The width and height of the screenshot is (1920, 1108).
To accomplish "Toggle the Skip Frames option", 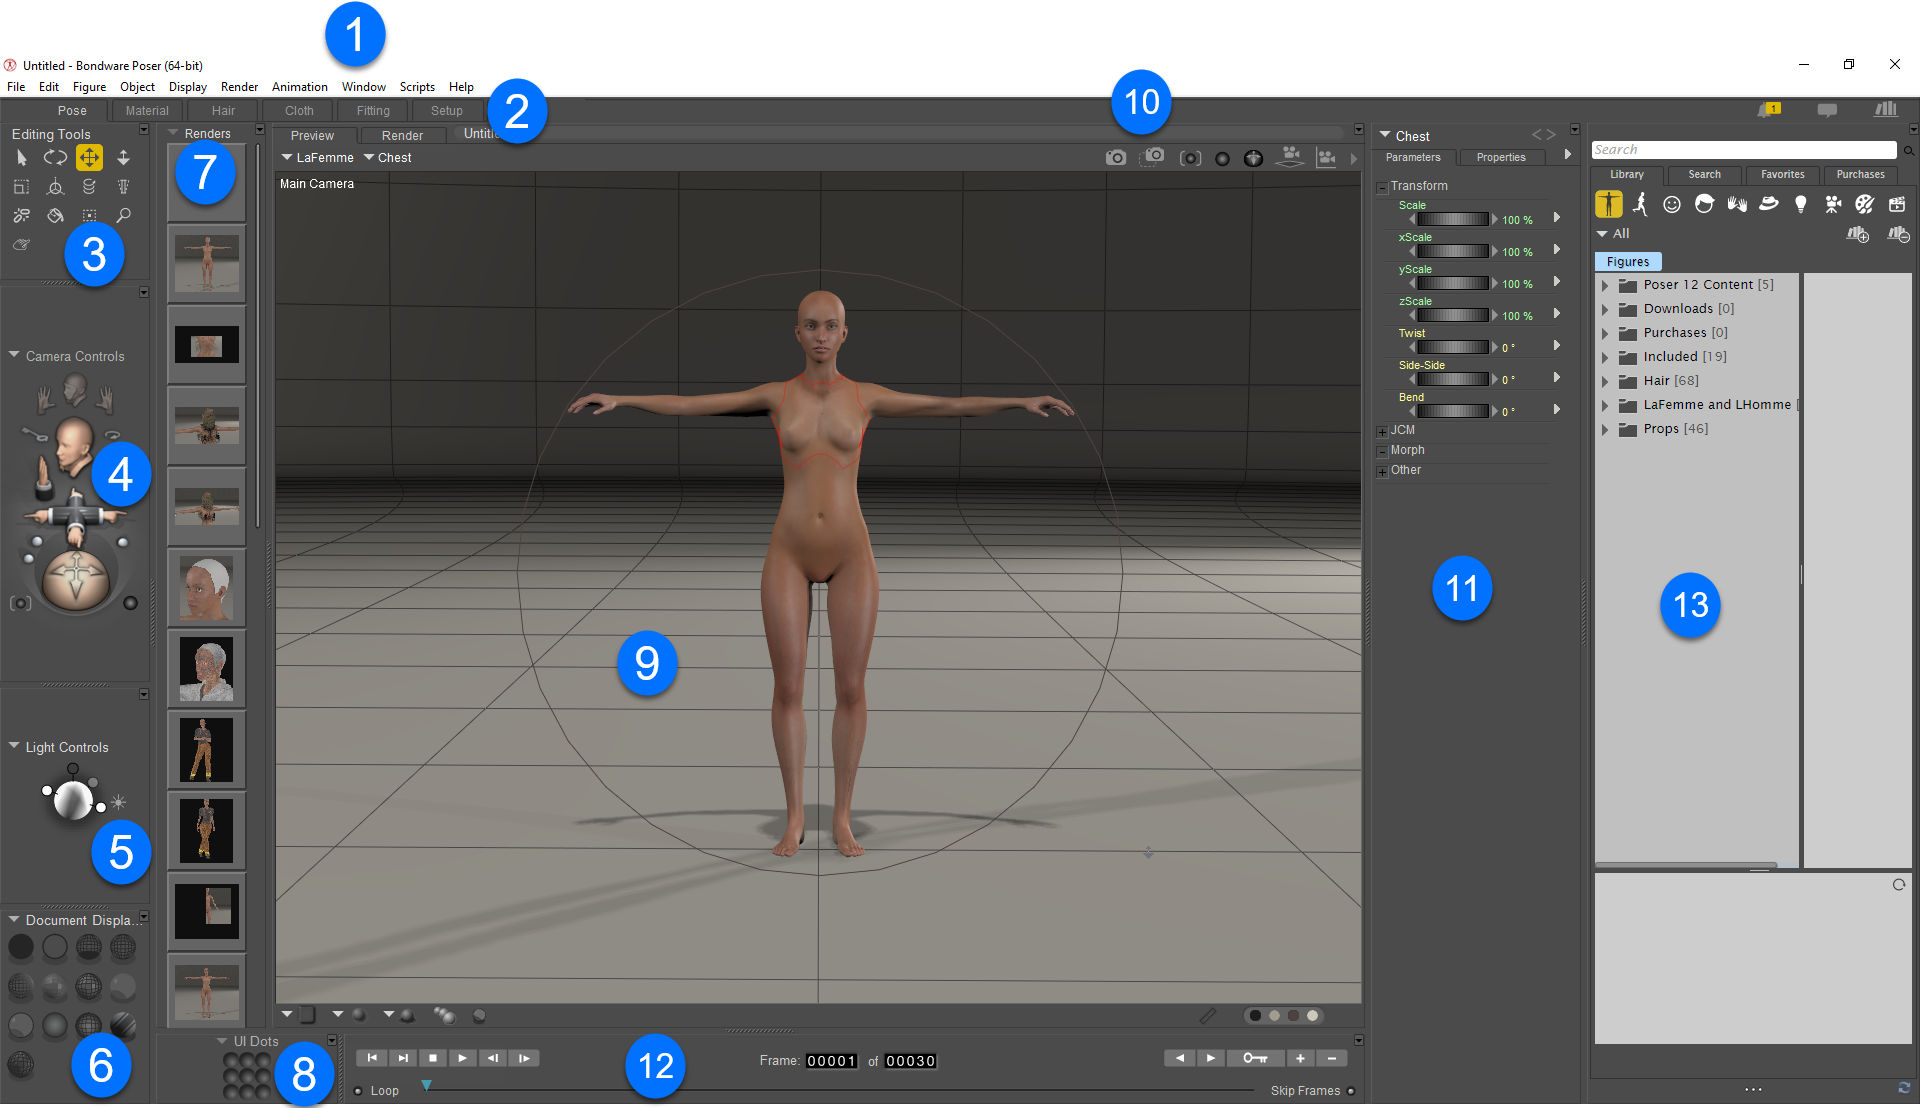I will point(1351,1091).
